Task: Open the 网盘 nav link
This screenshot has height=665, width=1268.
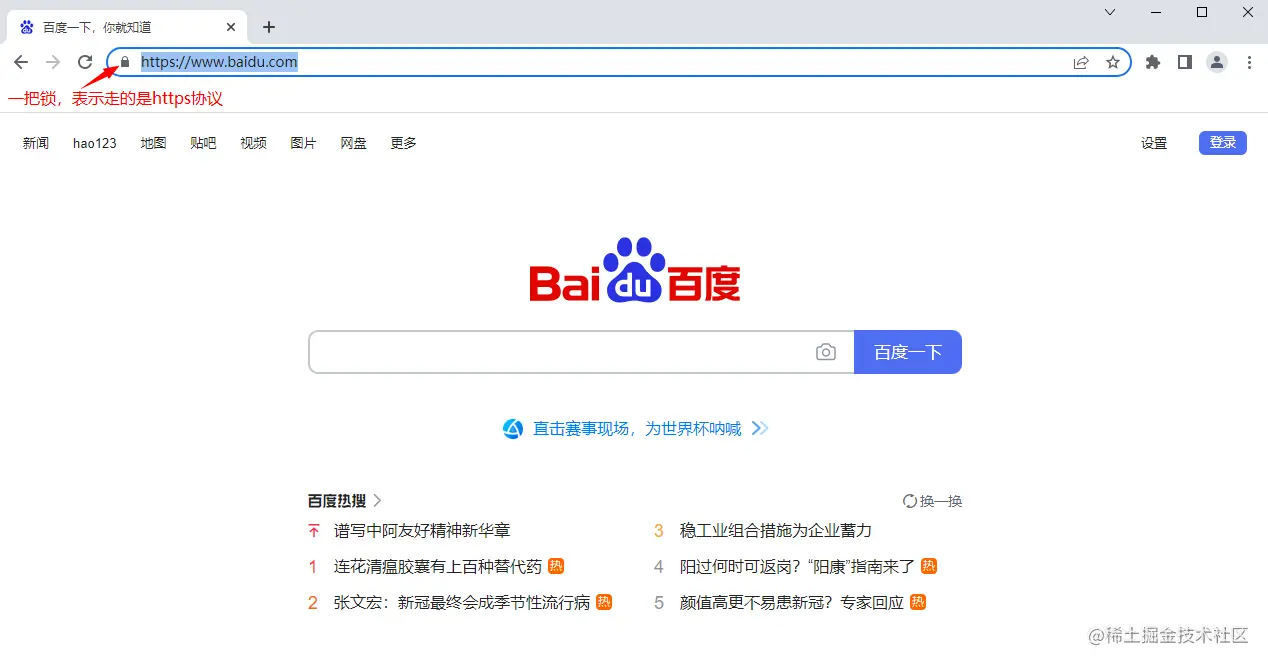Action: click(353, 143)
